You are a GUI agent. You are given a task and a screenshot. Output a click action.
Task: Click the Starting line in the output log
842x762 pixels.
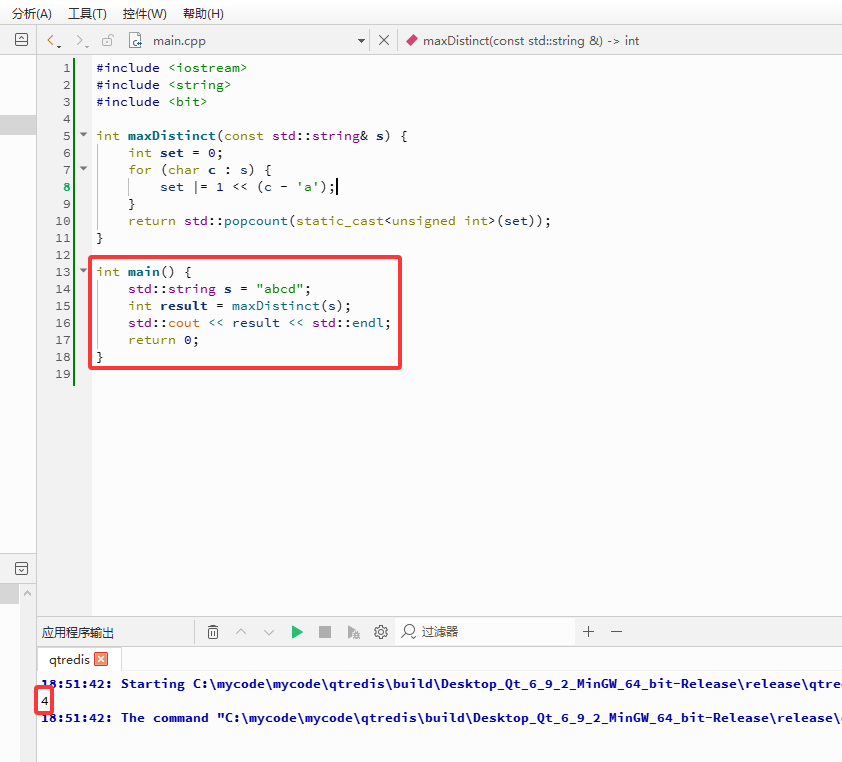coord(441,684)
